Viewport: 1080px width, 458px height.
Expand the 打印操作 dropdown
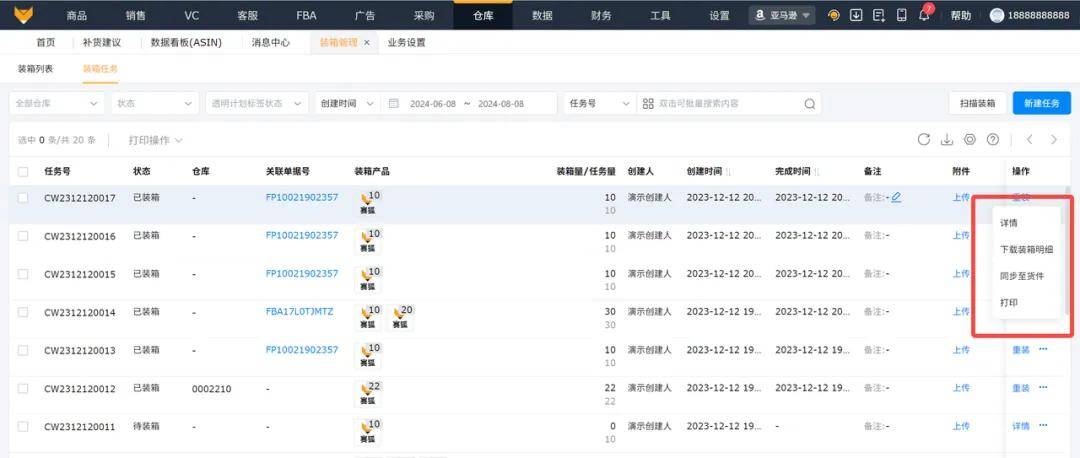(x=156, y=140)
